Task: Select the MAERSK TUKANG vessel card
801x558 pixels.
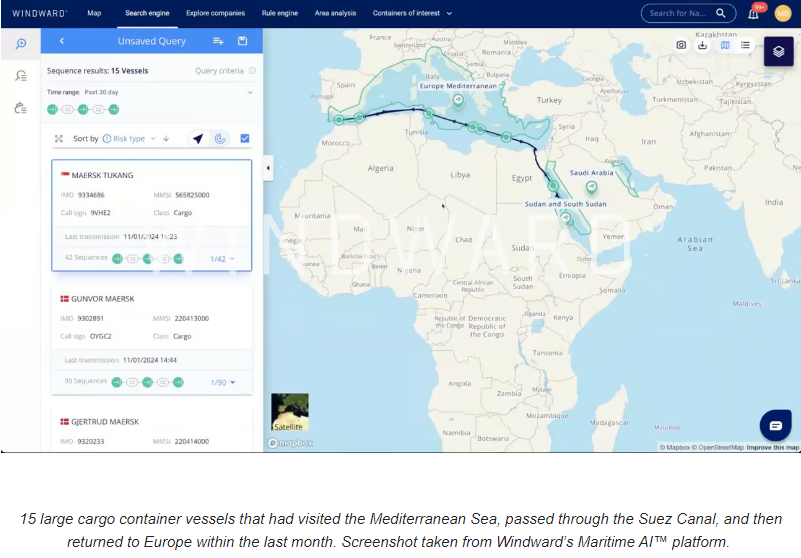Action: point(152,215)
